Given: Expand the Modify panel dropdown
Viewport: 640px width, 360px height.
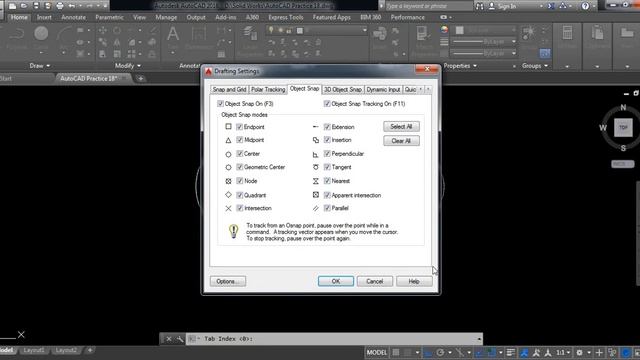Looking at the screenshot, I should coord(128,66).
